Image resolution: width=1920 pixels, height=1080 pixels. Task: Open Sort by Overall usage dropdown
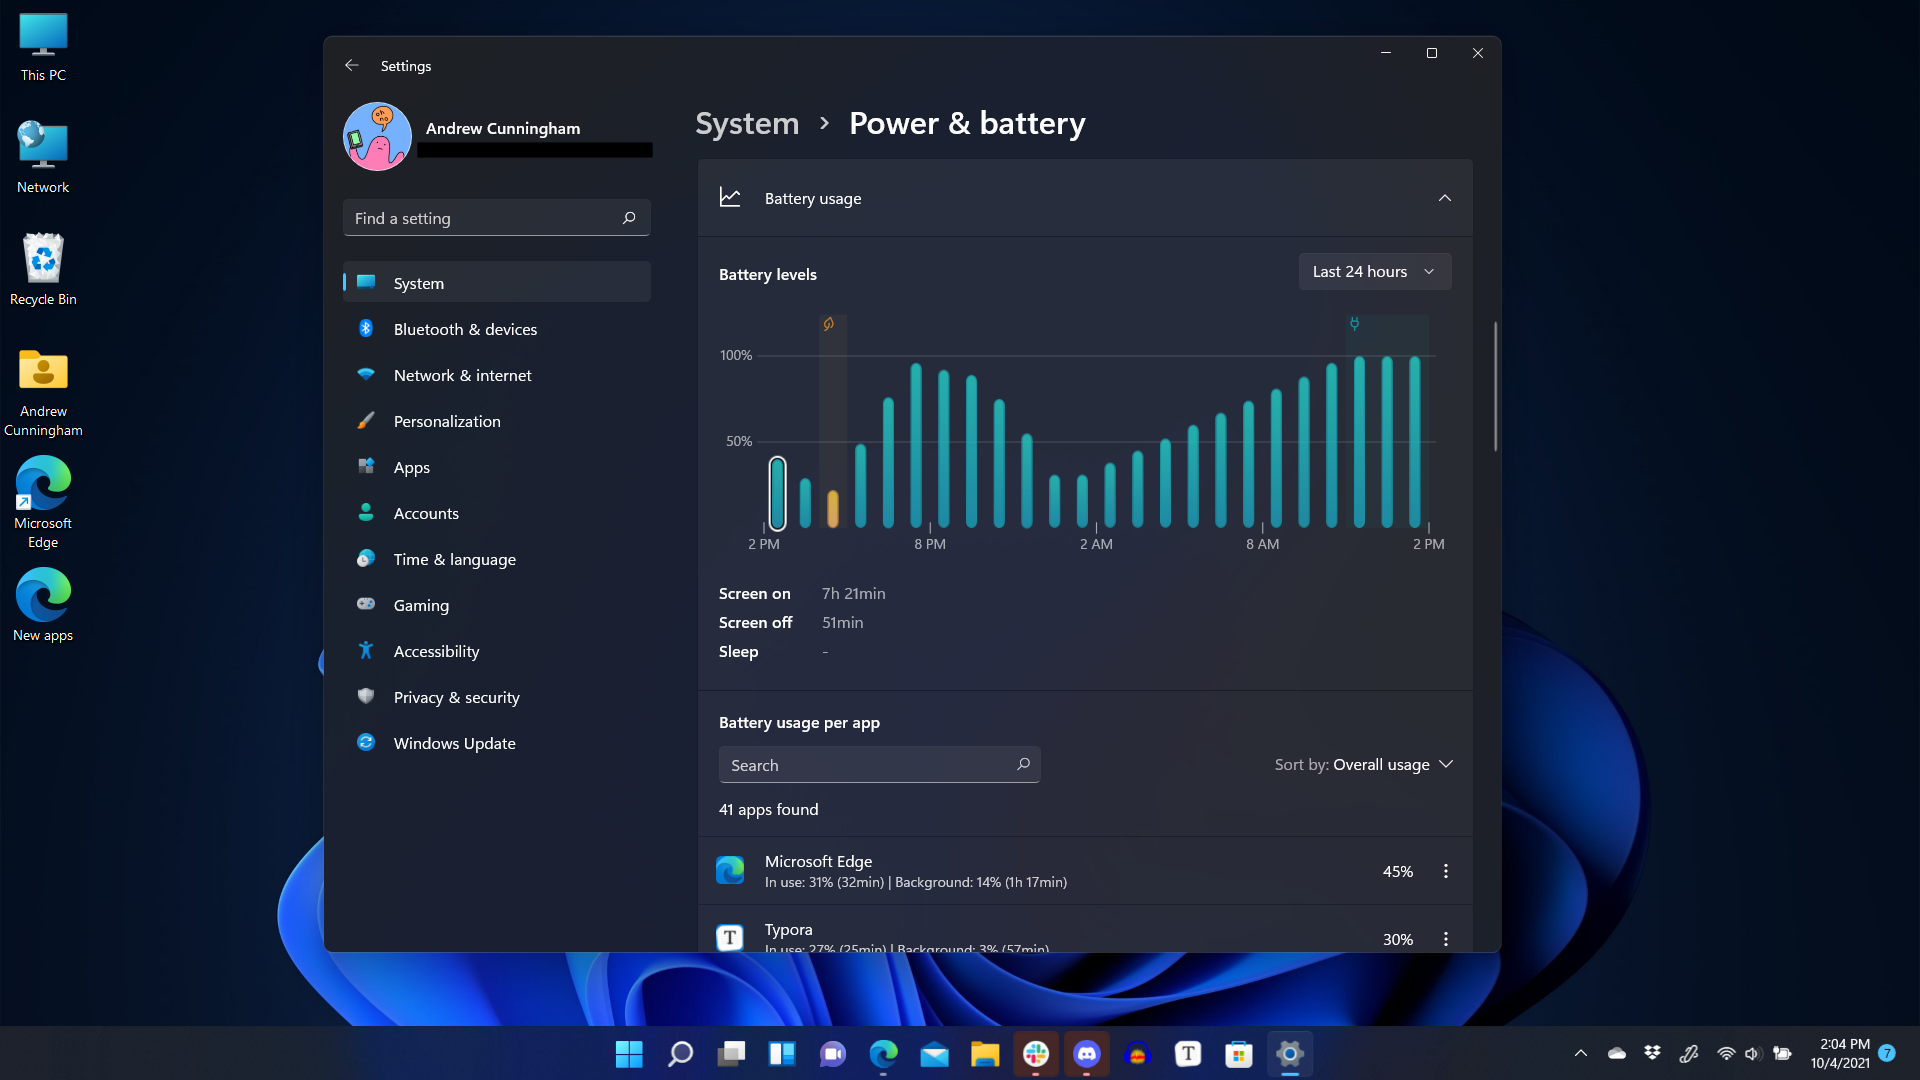tap(1364, 765)
